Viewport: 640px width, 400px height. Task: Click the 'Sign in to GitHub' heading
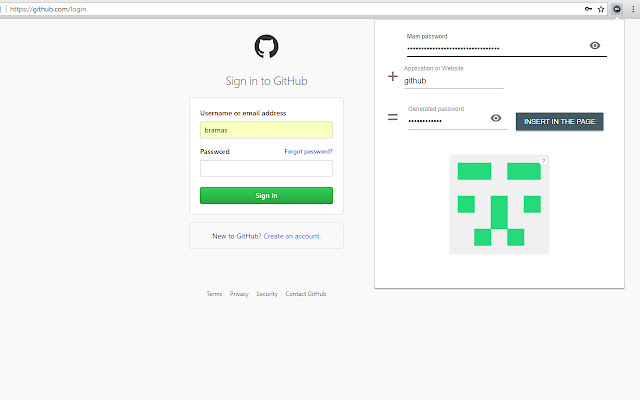[x=267, y=81]
